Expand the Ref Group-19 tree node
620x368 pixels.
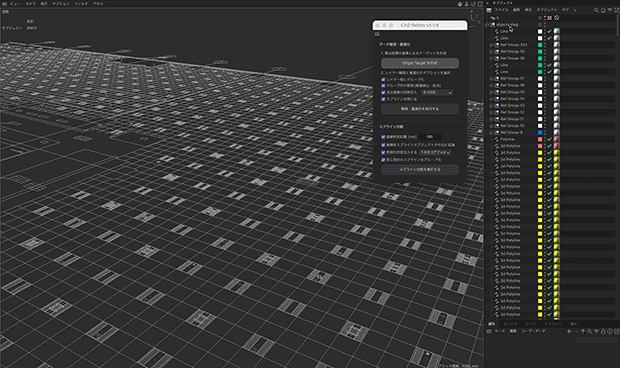[x=491, y=51]
